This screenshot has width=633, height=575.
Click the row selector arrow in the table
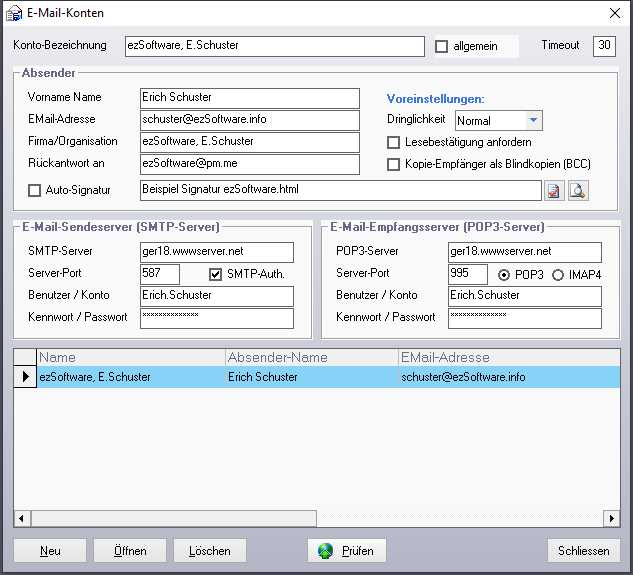pyautogui.click(x=25, y=377)
